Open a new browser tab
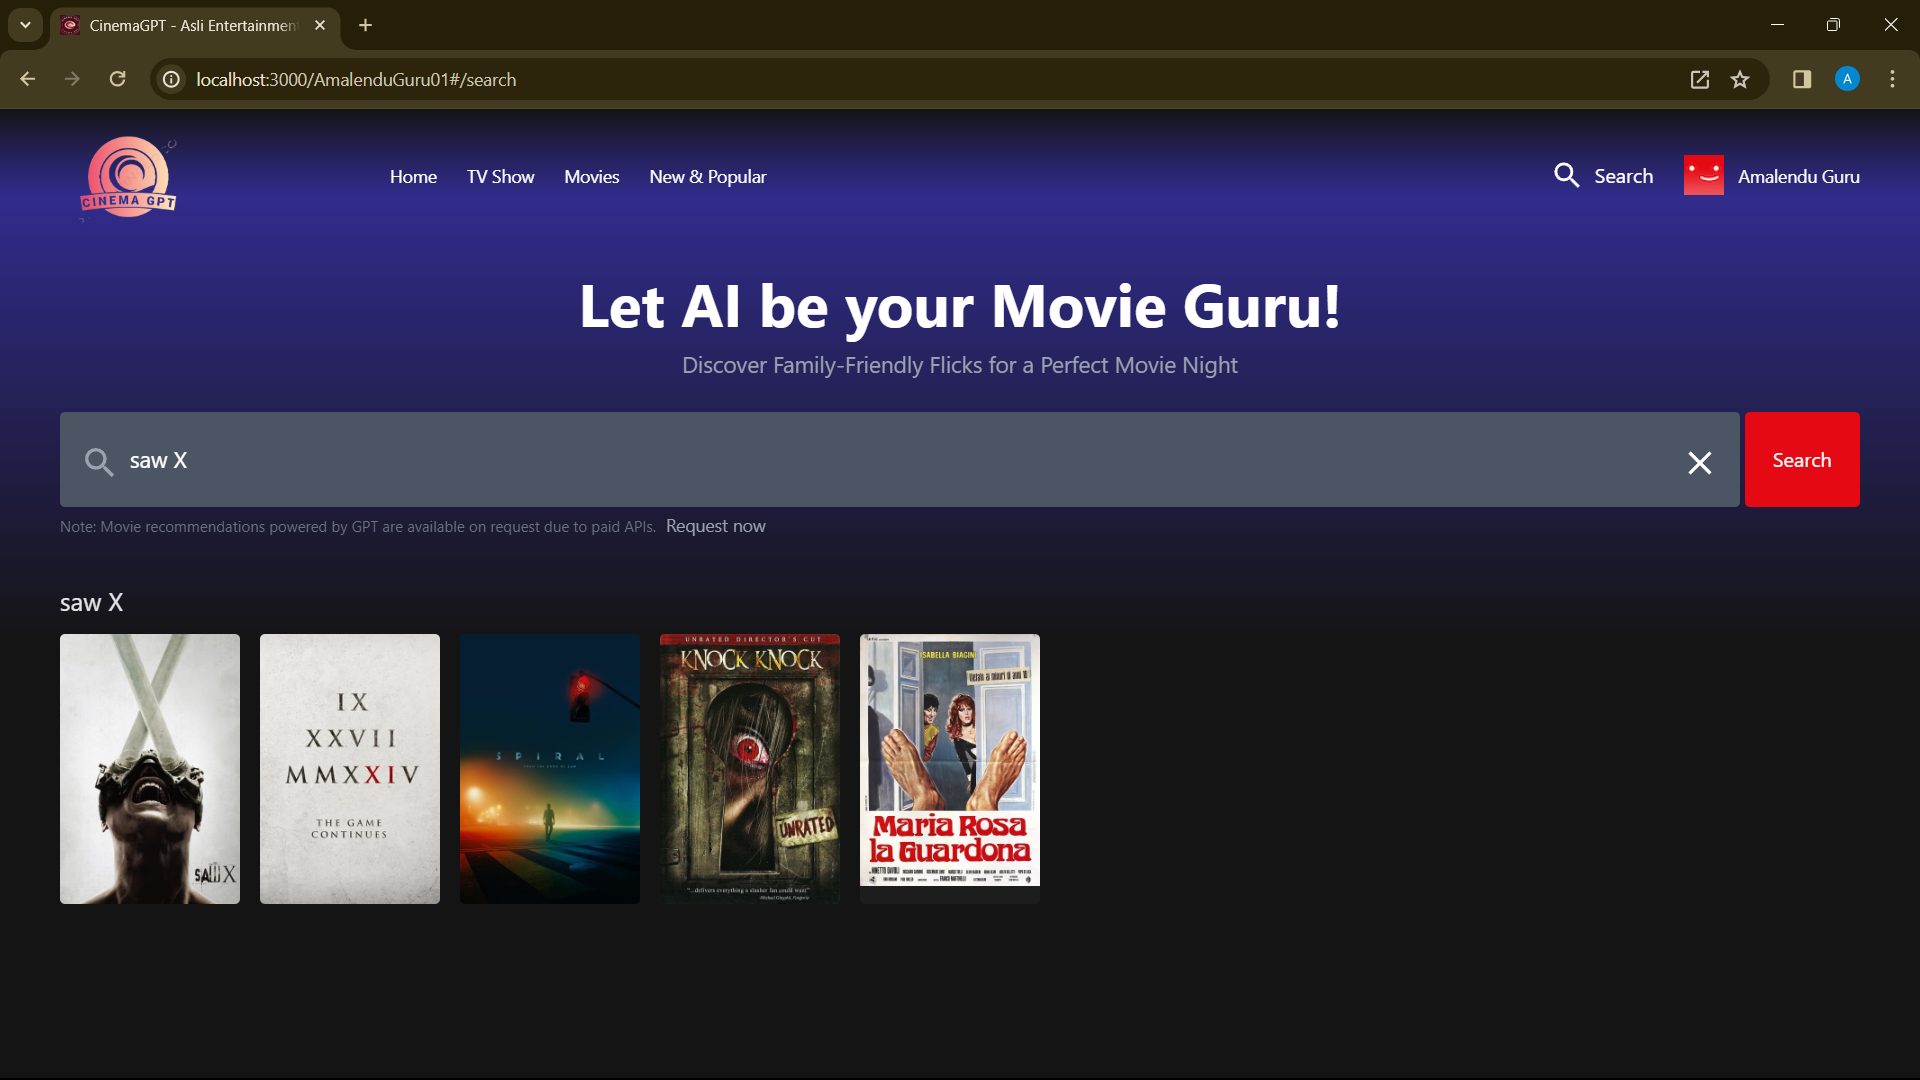This screenshot has width=1920, height=1080. click(x=366, y=25)
